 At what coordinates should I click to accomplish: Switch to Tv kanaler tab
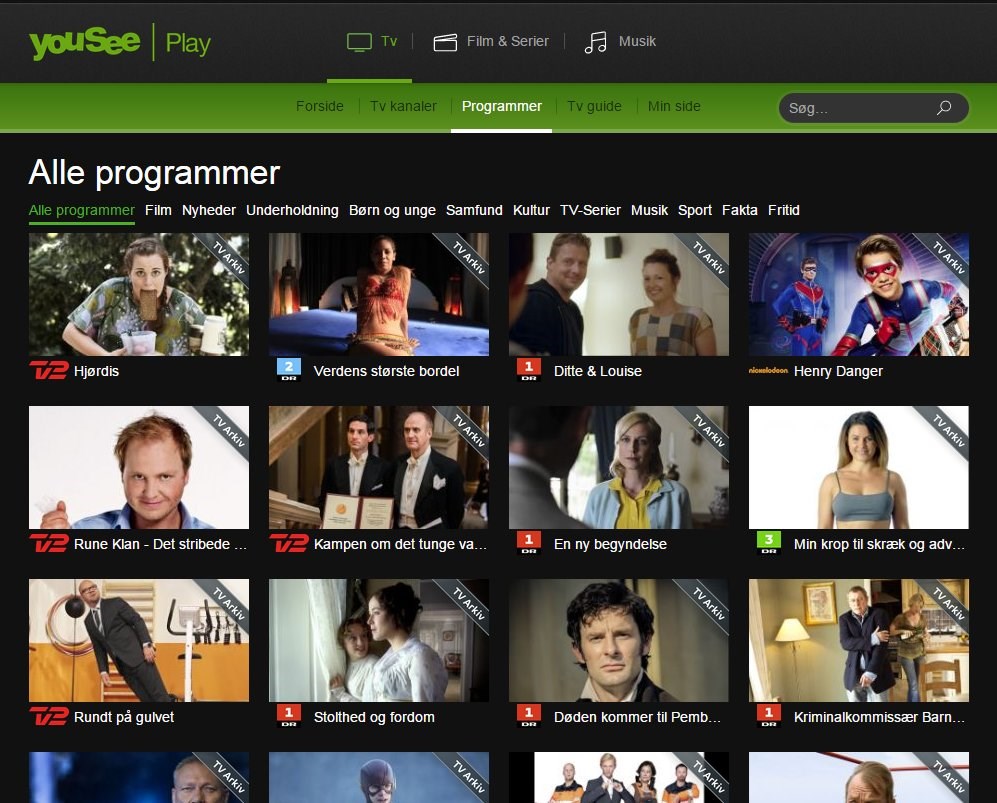pyautogui.click(x=403, y=106)
